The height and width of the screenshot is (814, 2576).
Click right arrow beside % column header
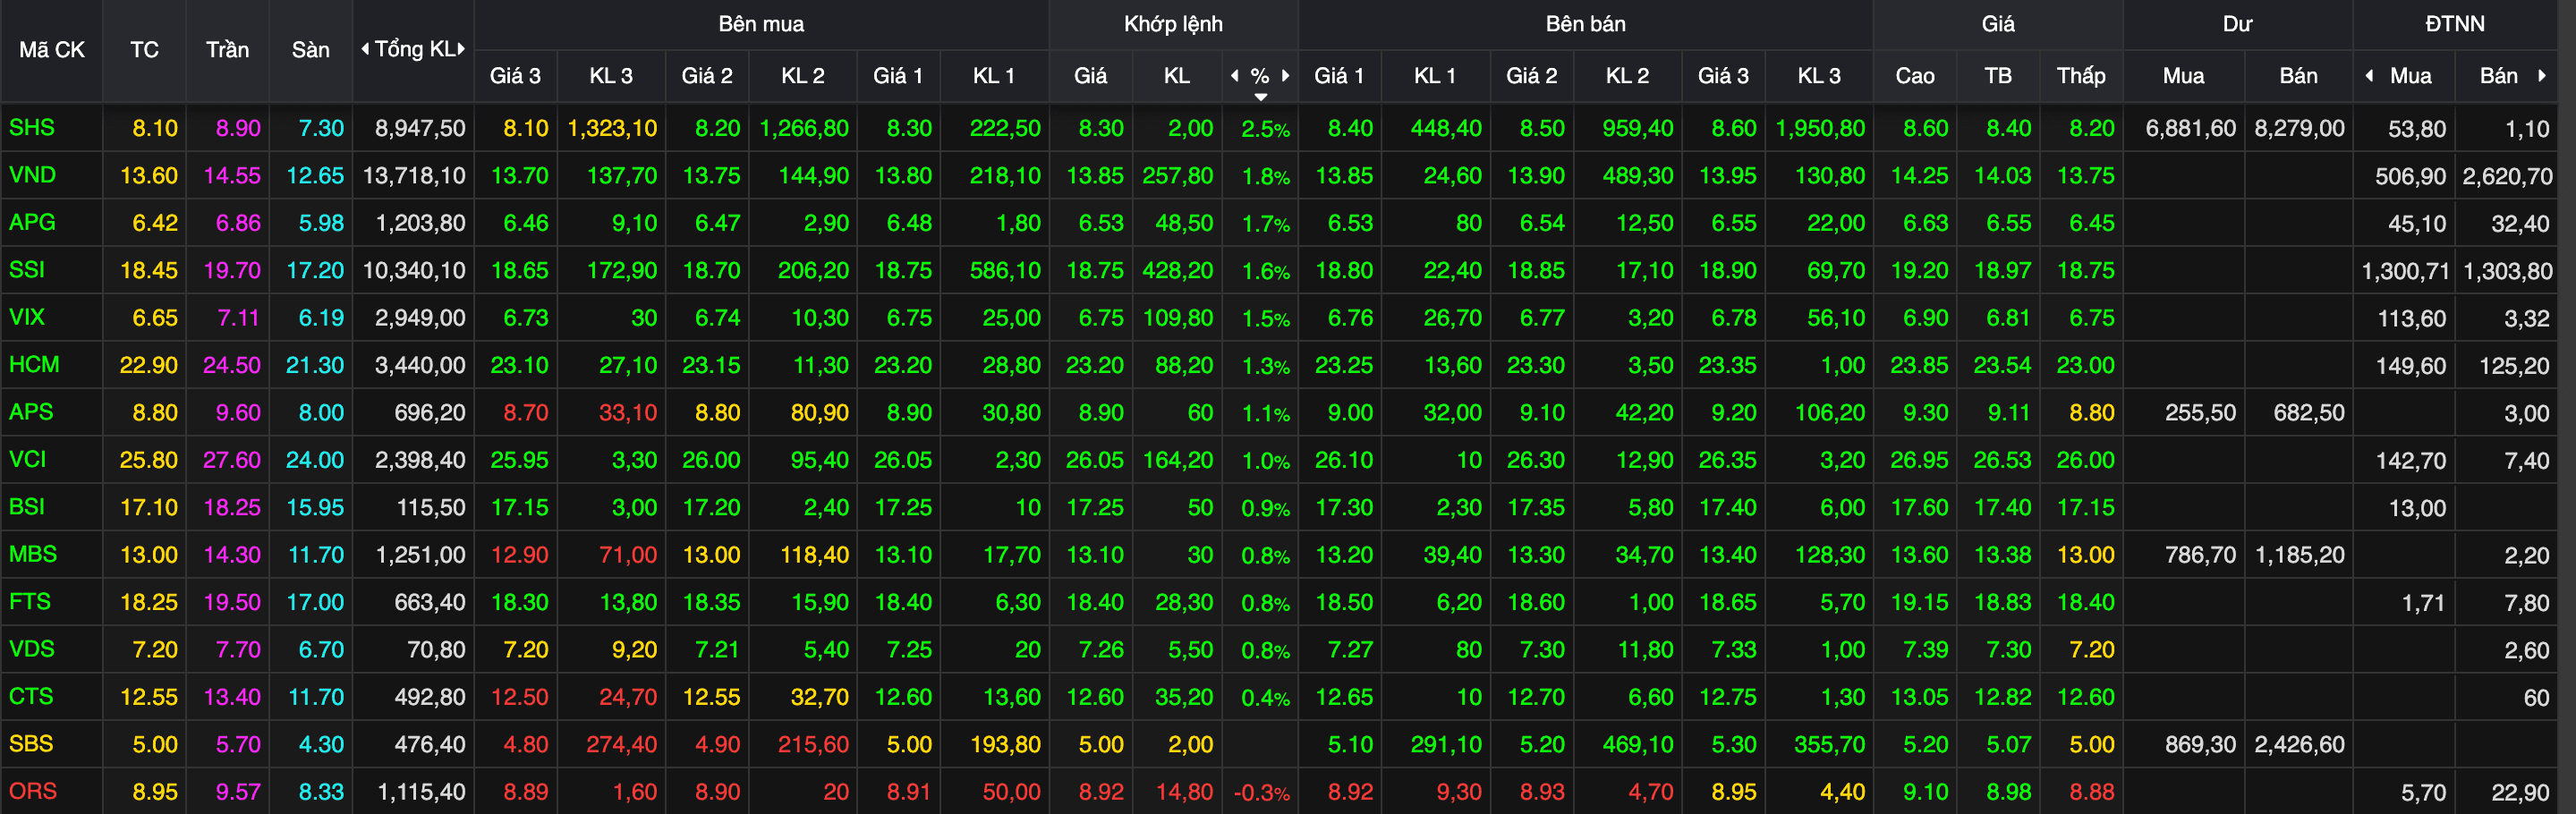click(1286, 76)
